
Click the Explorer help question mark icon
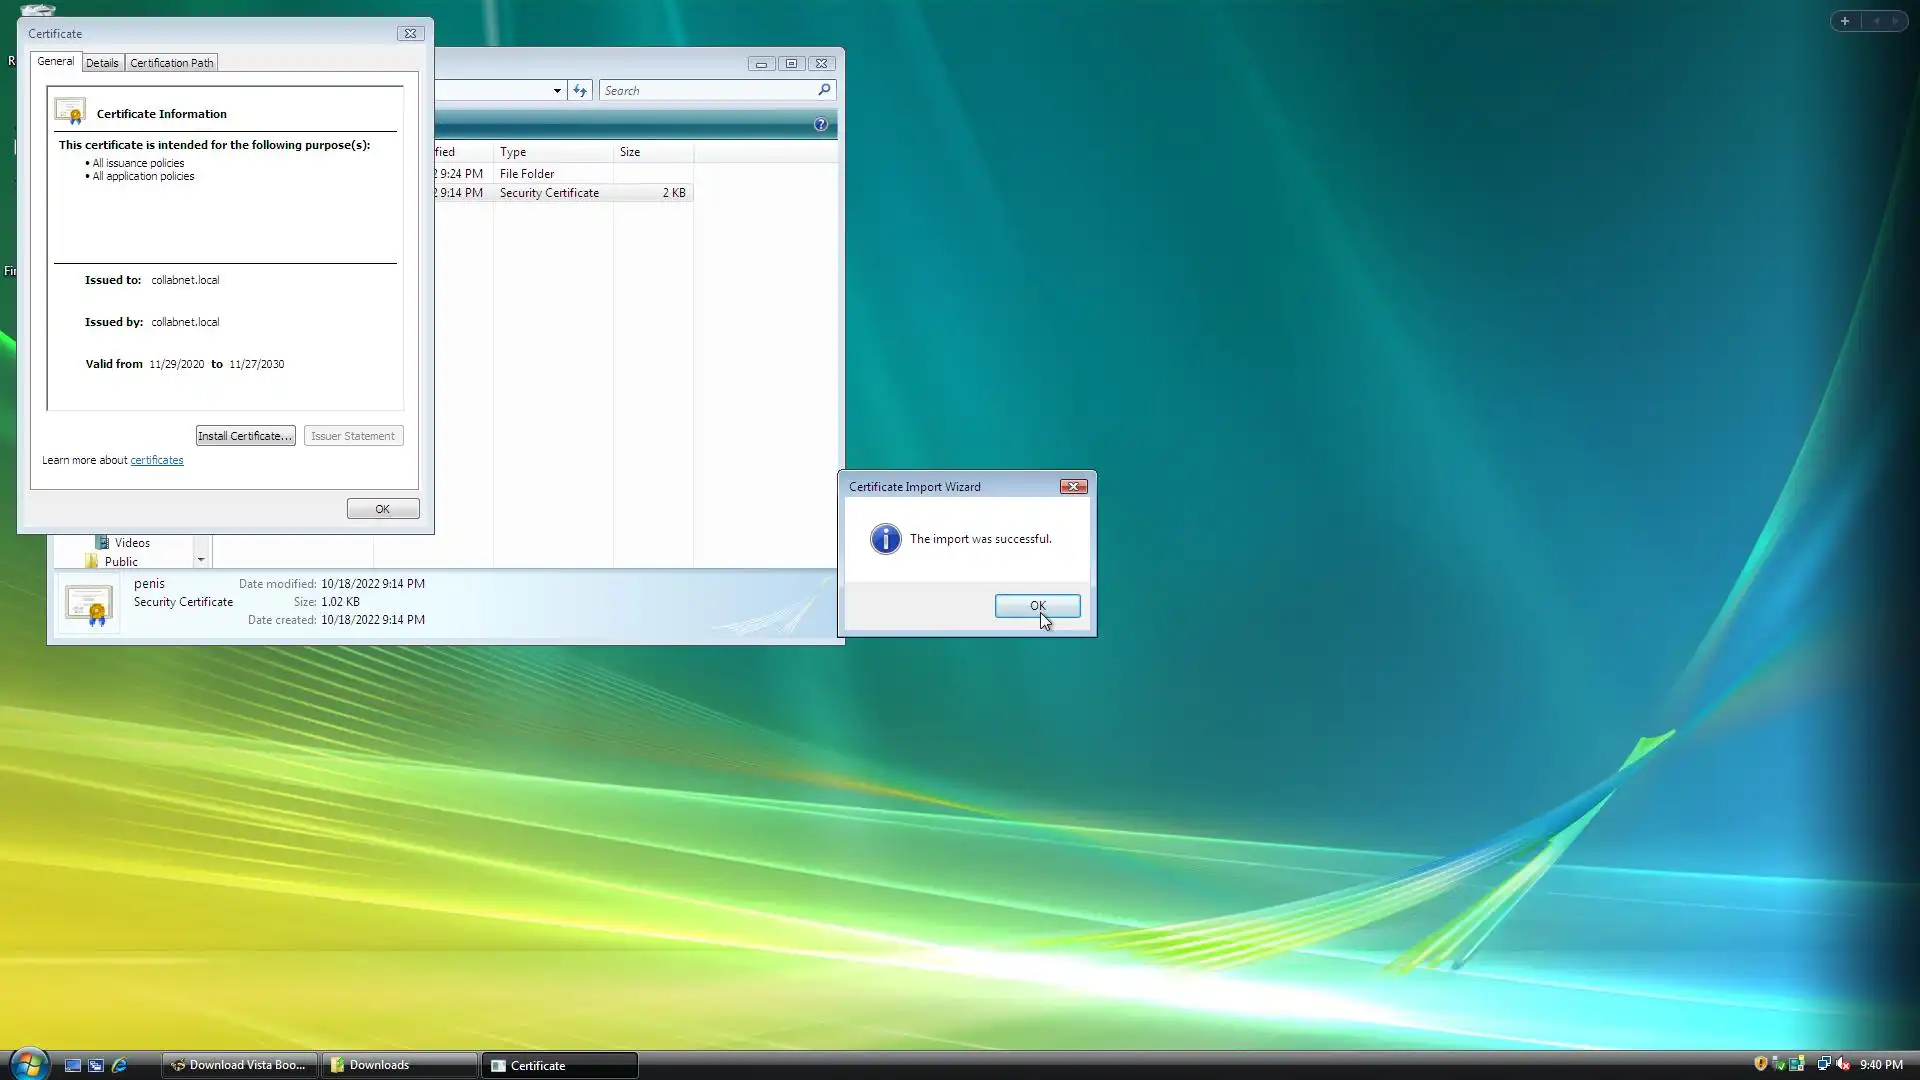point(821,124)
